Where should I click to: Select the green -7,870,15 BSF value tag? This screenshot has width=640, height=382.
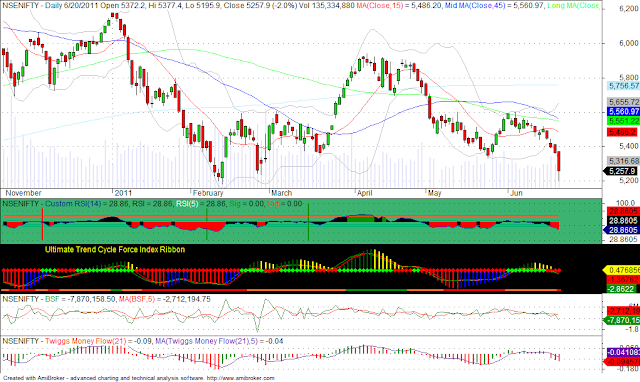621,320
